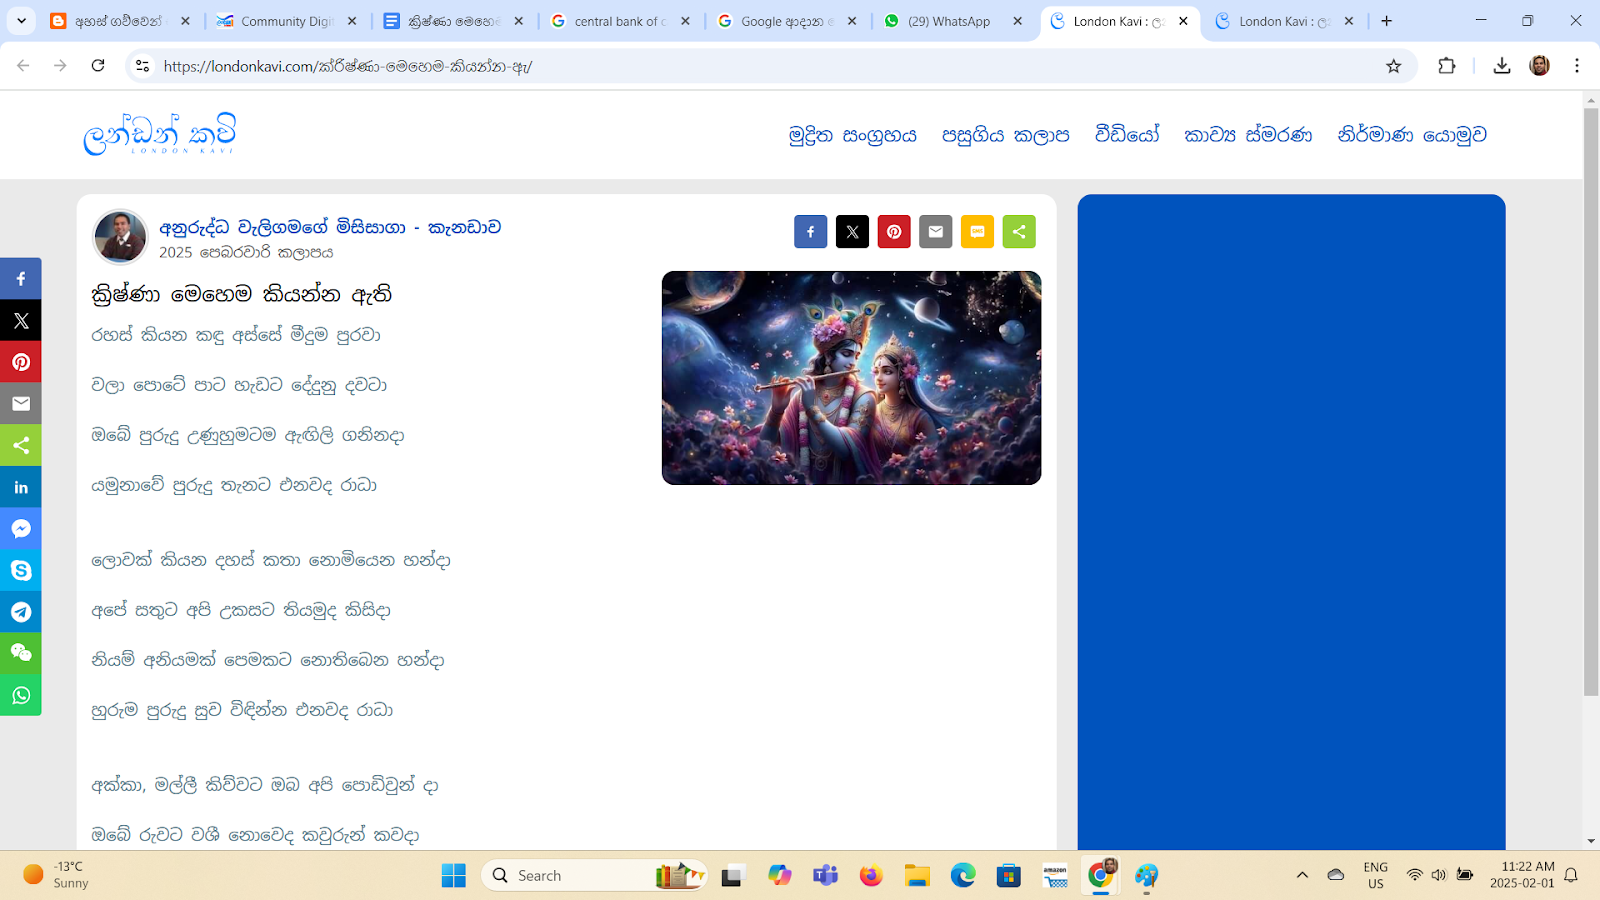
Task: Pin on Pinterest from the left sidebar
Action: pyautogui.click(x=20, y=362)
